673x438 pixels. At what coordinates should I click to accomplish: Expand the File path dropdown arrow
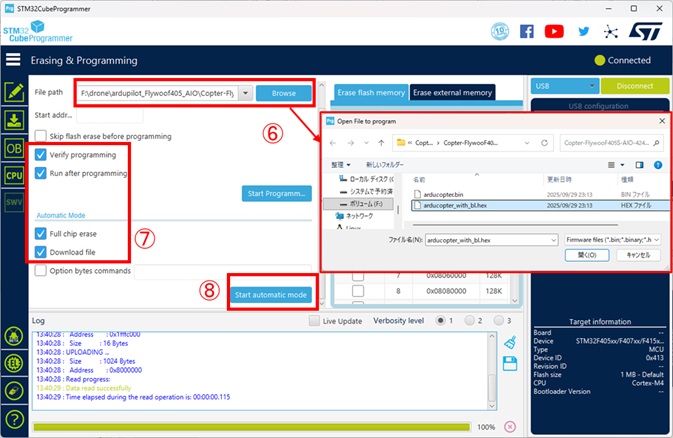click(245, 92)
